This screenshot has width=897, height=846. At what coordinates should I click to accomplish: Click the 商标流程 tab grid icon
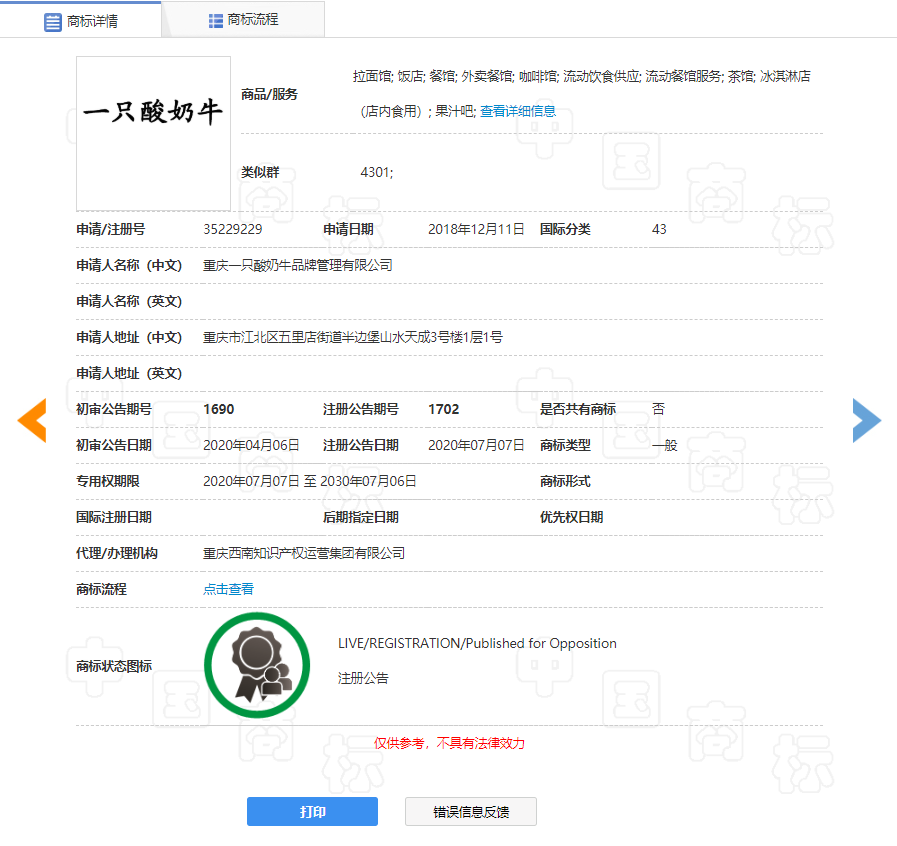[x=215, y=20]
